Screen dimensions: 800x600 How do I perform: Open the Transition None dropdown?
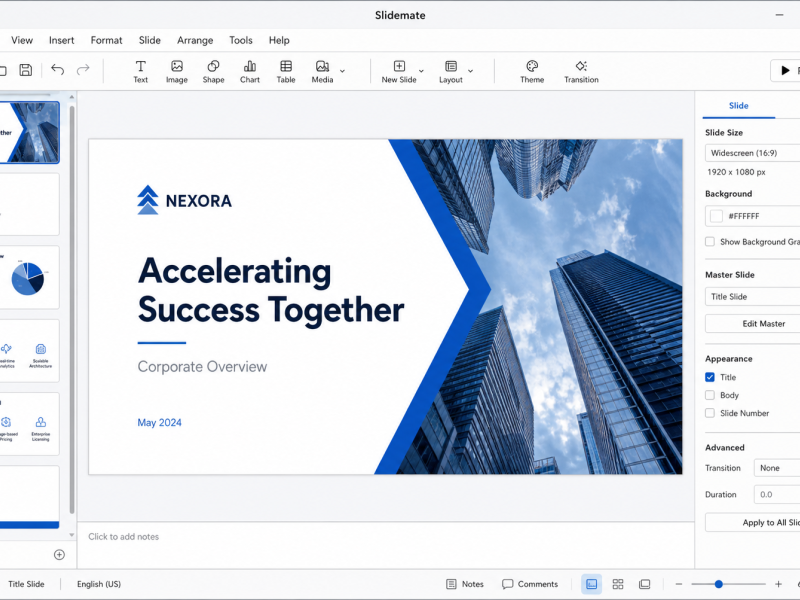coord(777,468)
